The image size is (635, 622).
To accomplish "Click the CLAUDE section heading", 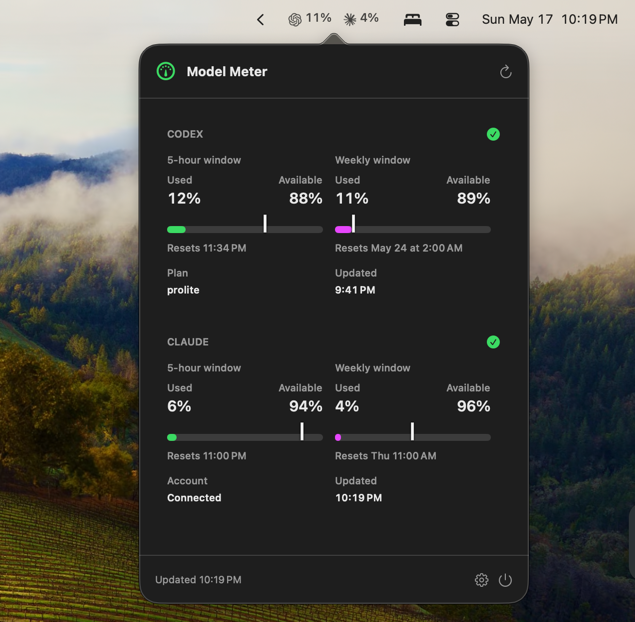I will click(x=188, y=342).
